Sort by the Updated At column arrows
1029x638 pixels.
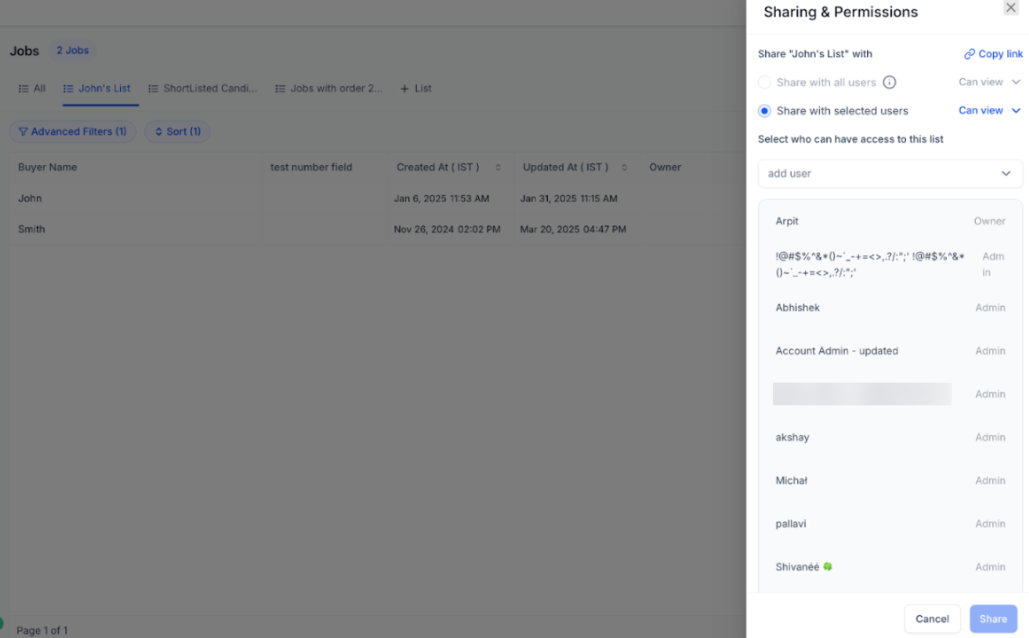click(x=625, y=168)
